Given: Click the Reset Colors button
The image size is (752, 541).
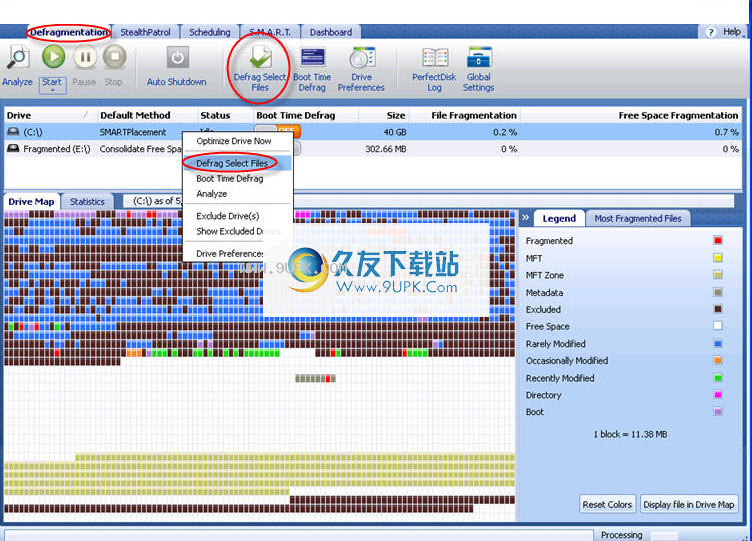Looking at the screenshot, I should pyautogui.click(x=607, y=505).
